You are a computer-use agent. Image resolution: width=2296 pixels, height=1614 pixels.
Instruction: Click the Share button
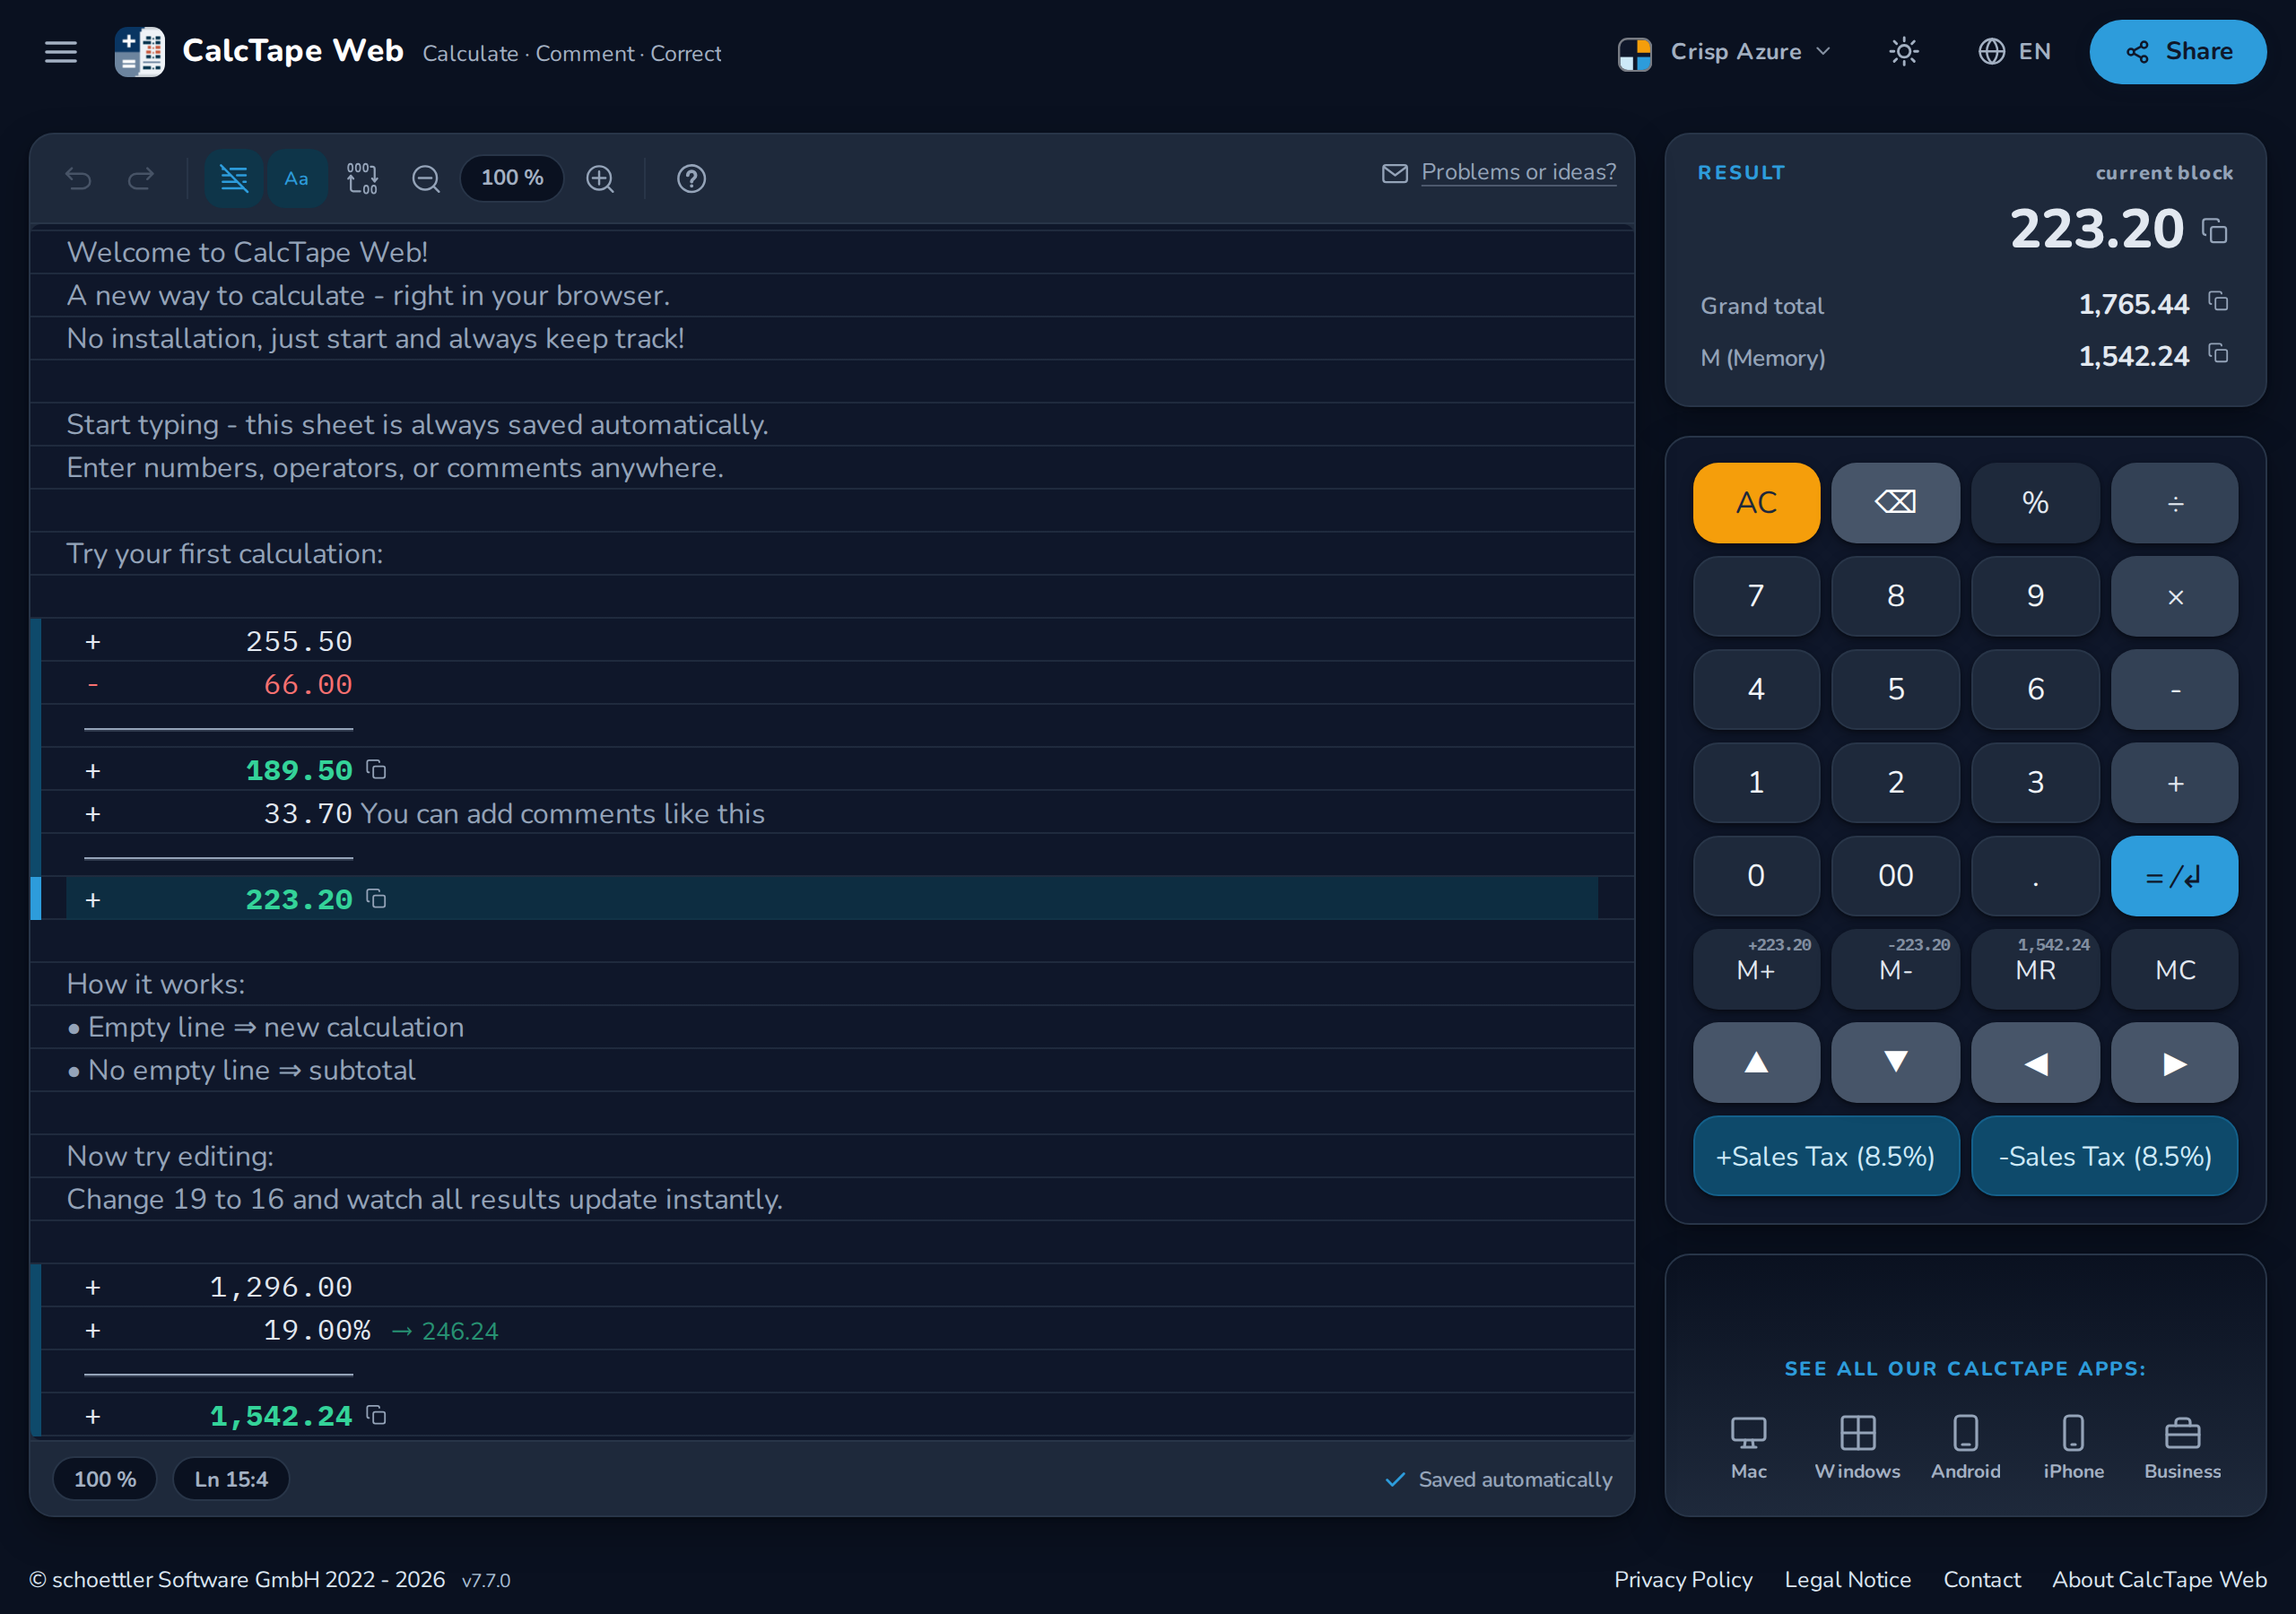coord(2177,51)
